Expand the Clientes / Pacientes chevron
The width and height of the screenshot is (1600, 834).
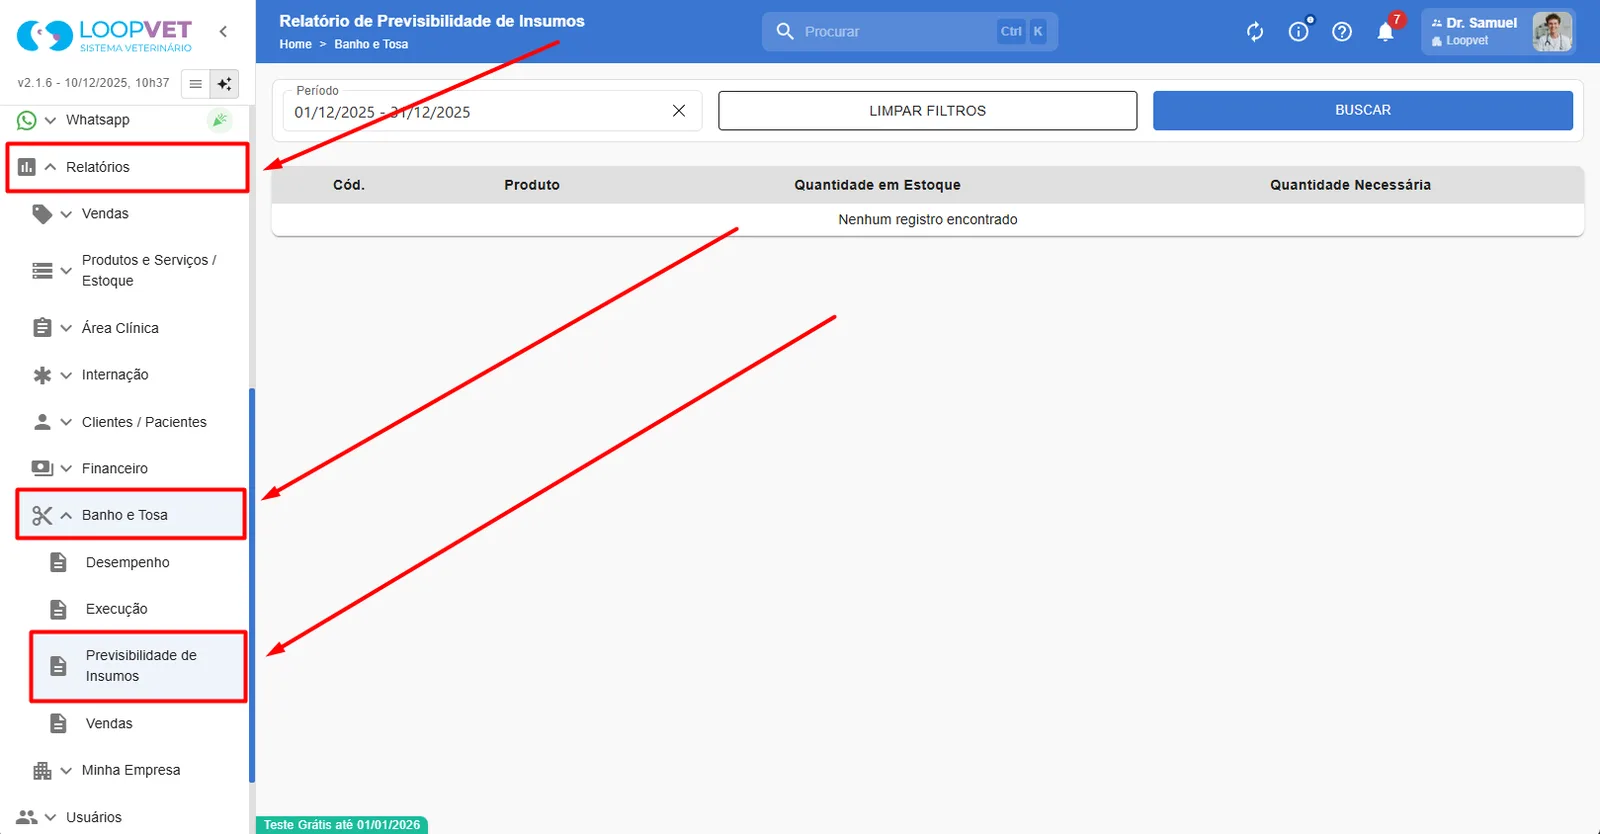click(x=66, y=422)
